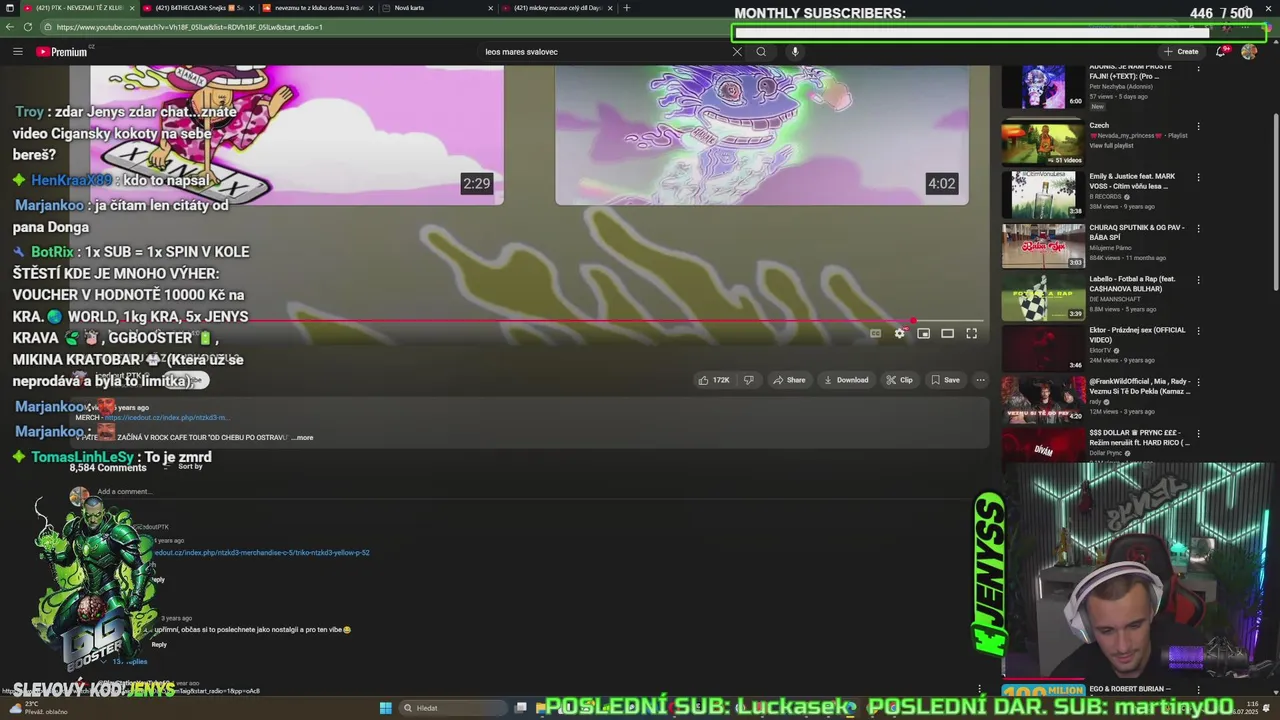Close the Nová karta tab
1280x720 pixels.
click(x=491, y=8)
